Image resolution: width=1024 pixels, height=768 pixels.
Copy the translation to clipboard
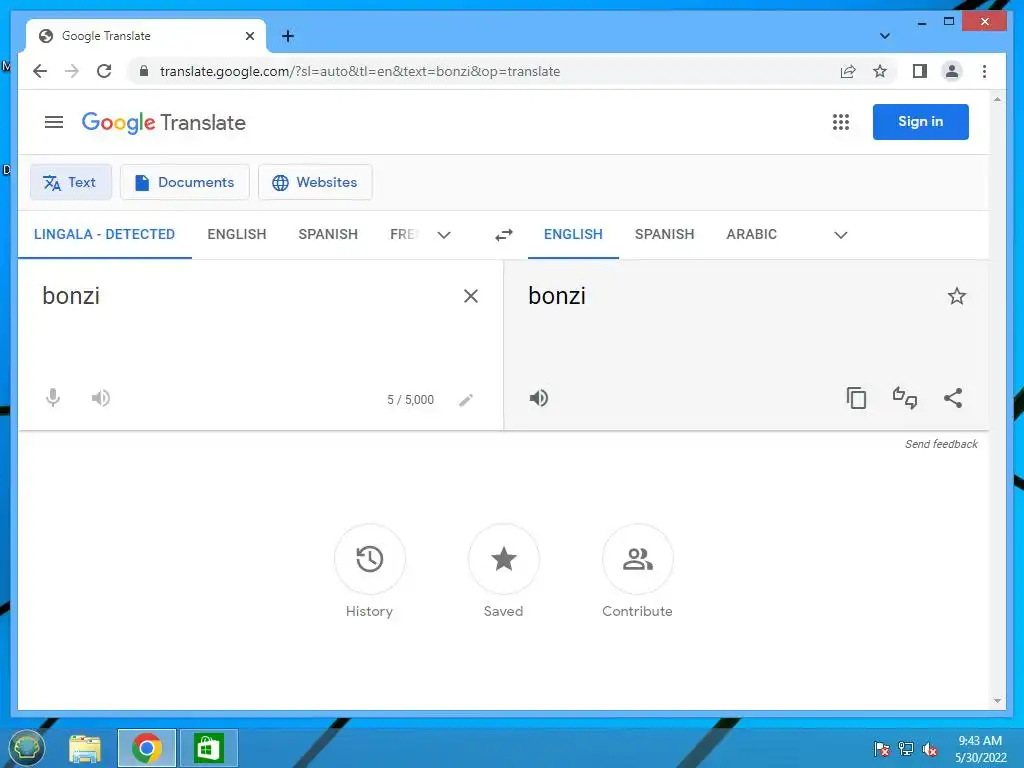856,398
